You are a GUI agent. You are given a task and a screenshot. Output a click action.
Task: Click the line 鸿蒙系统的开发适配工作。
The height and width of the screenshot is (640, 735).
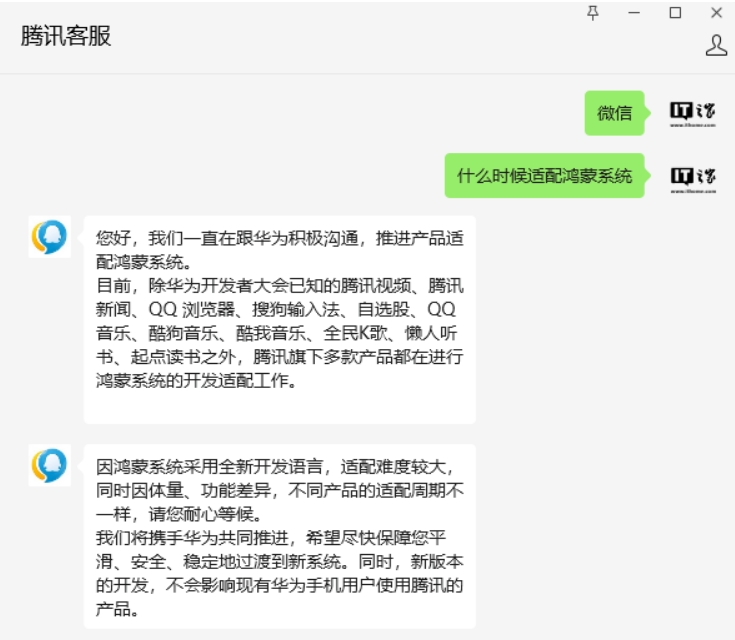click(x=196, y=380)
